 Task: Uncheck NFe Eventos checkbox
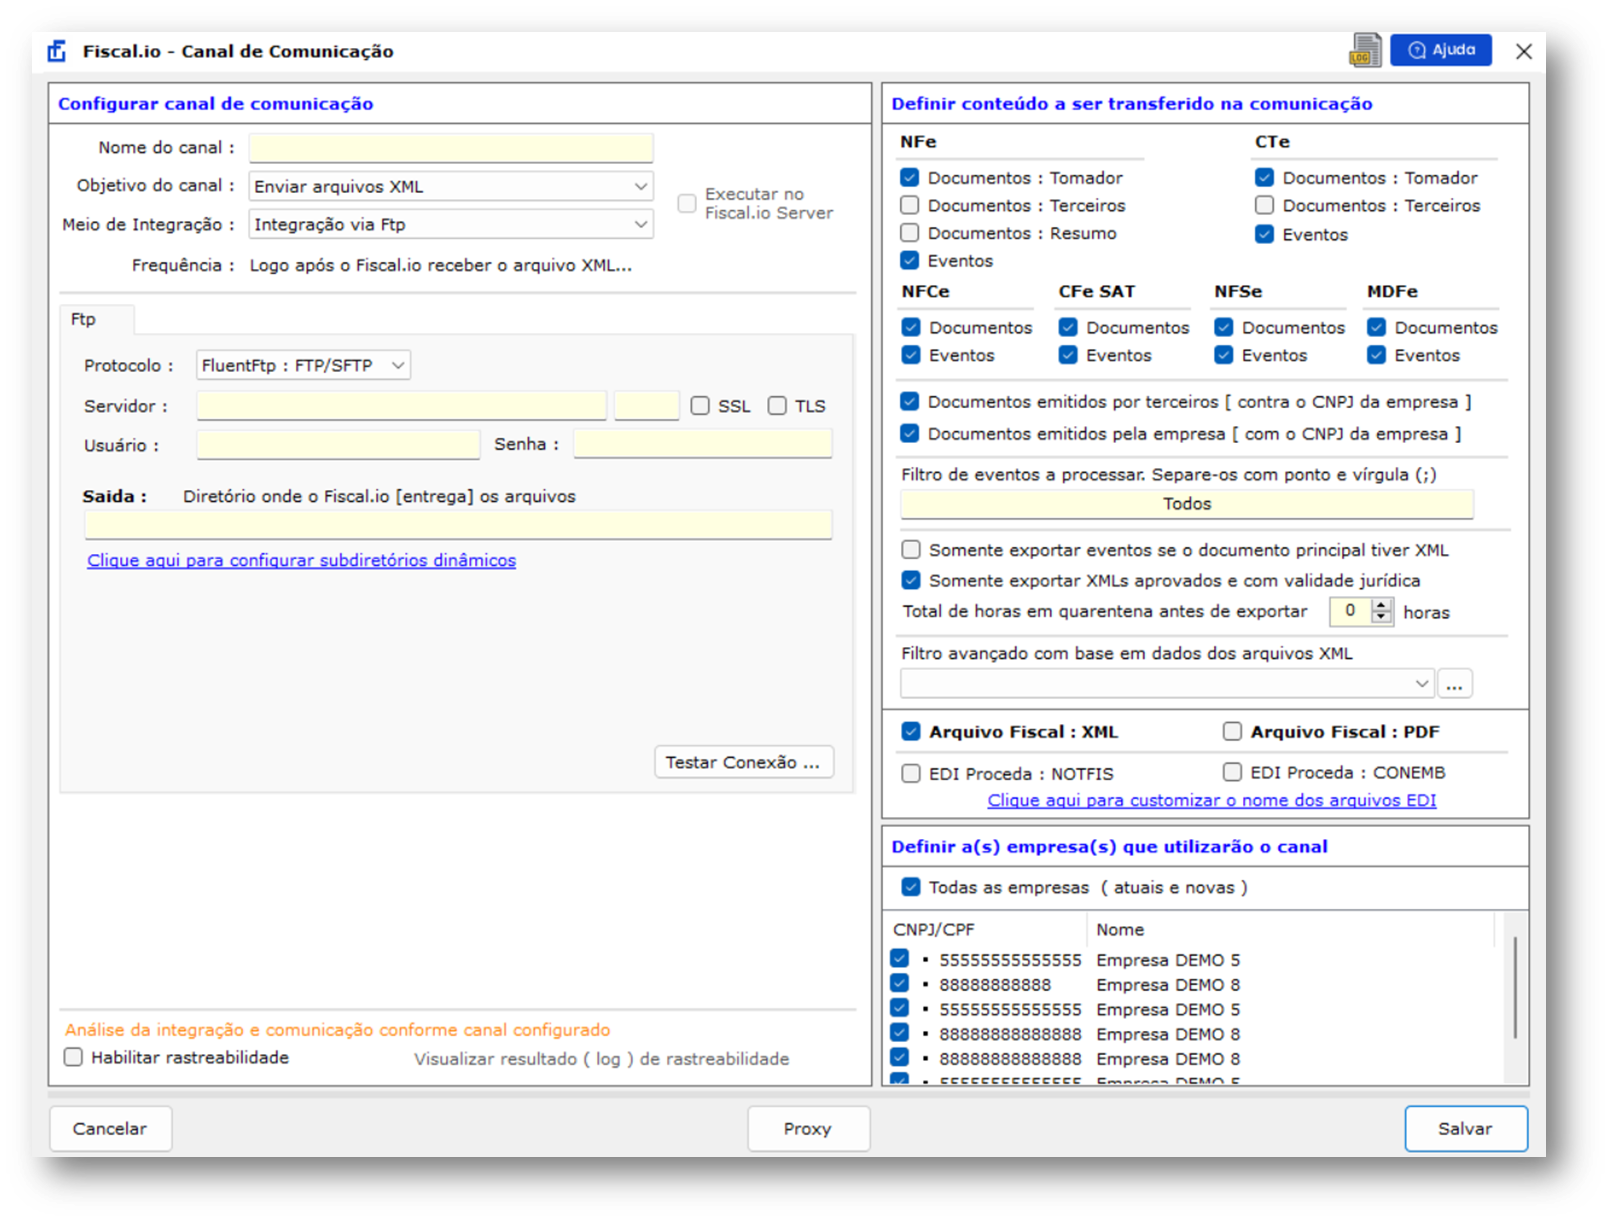(x=909, y=260)
